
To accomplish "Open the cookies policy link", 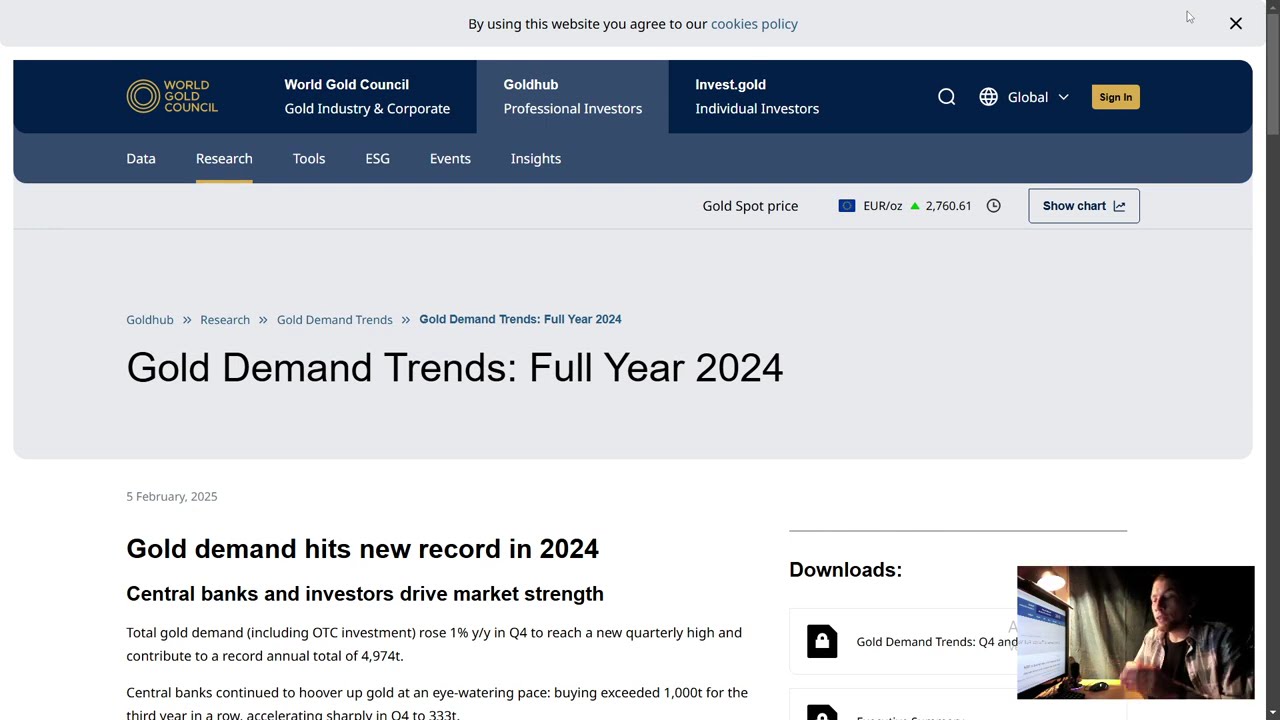I will 754,23.
